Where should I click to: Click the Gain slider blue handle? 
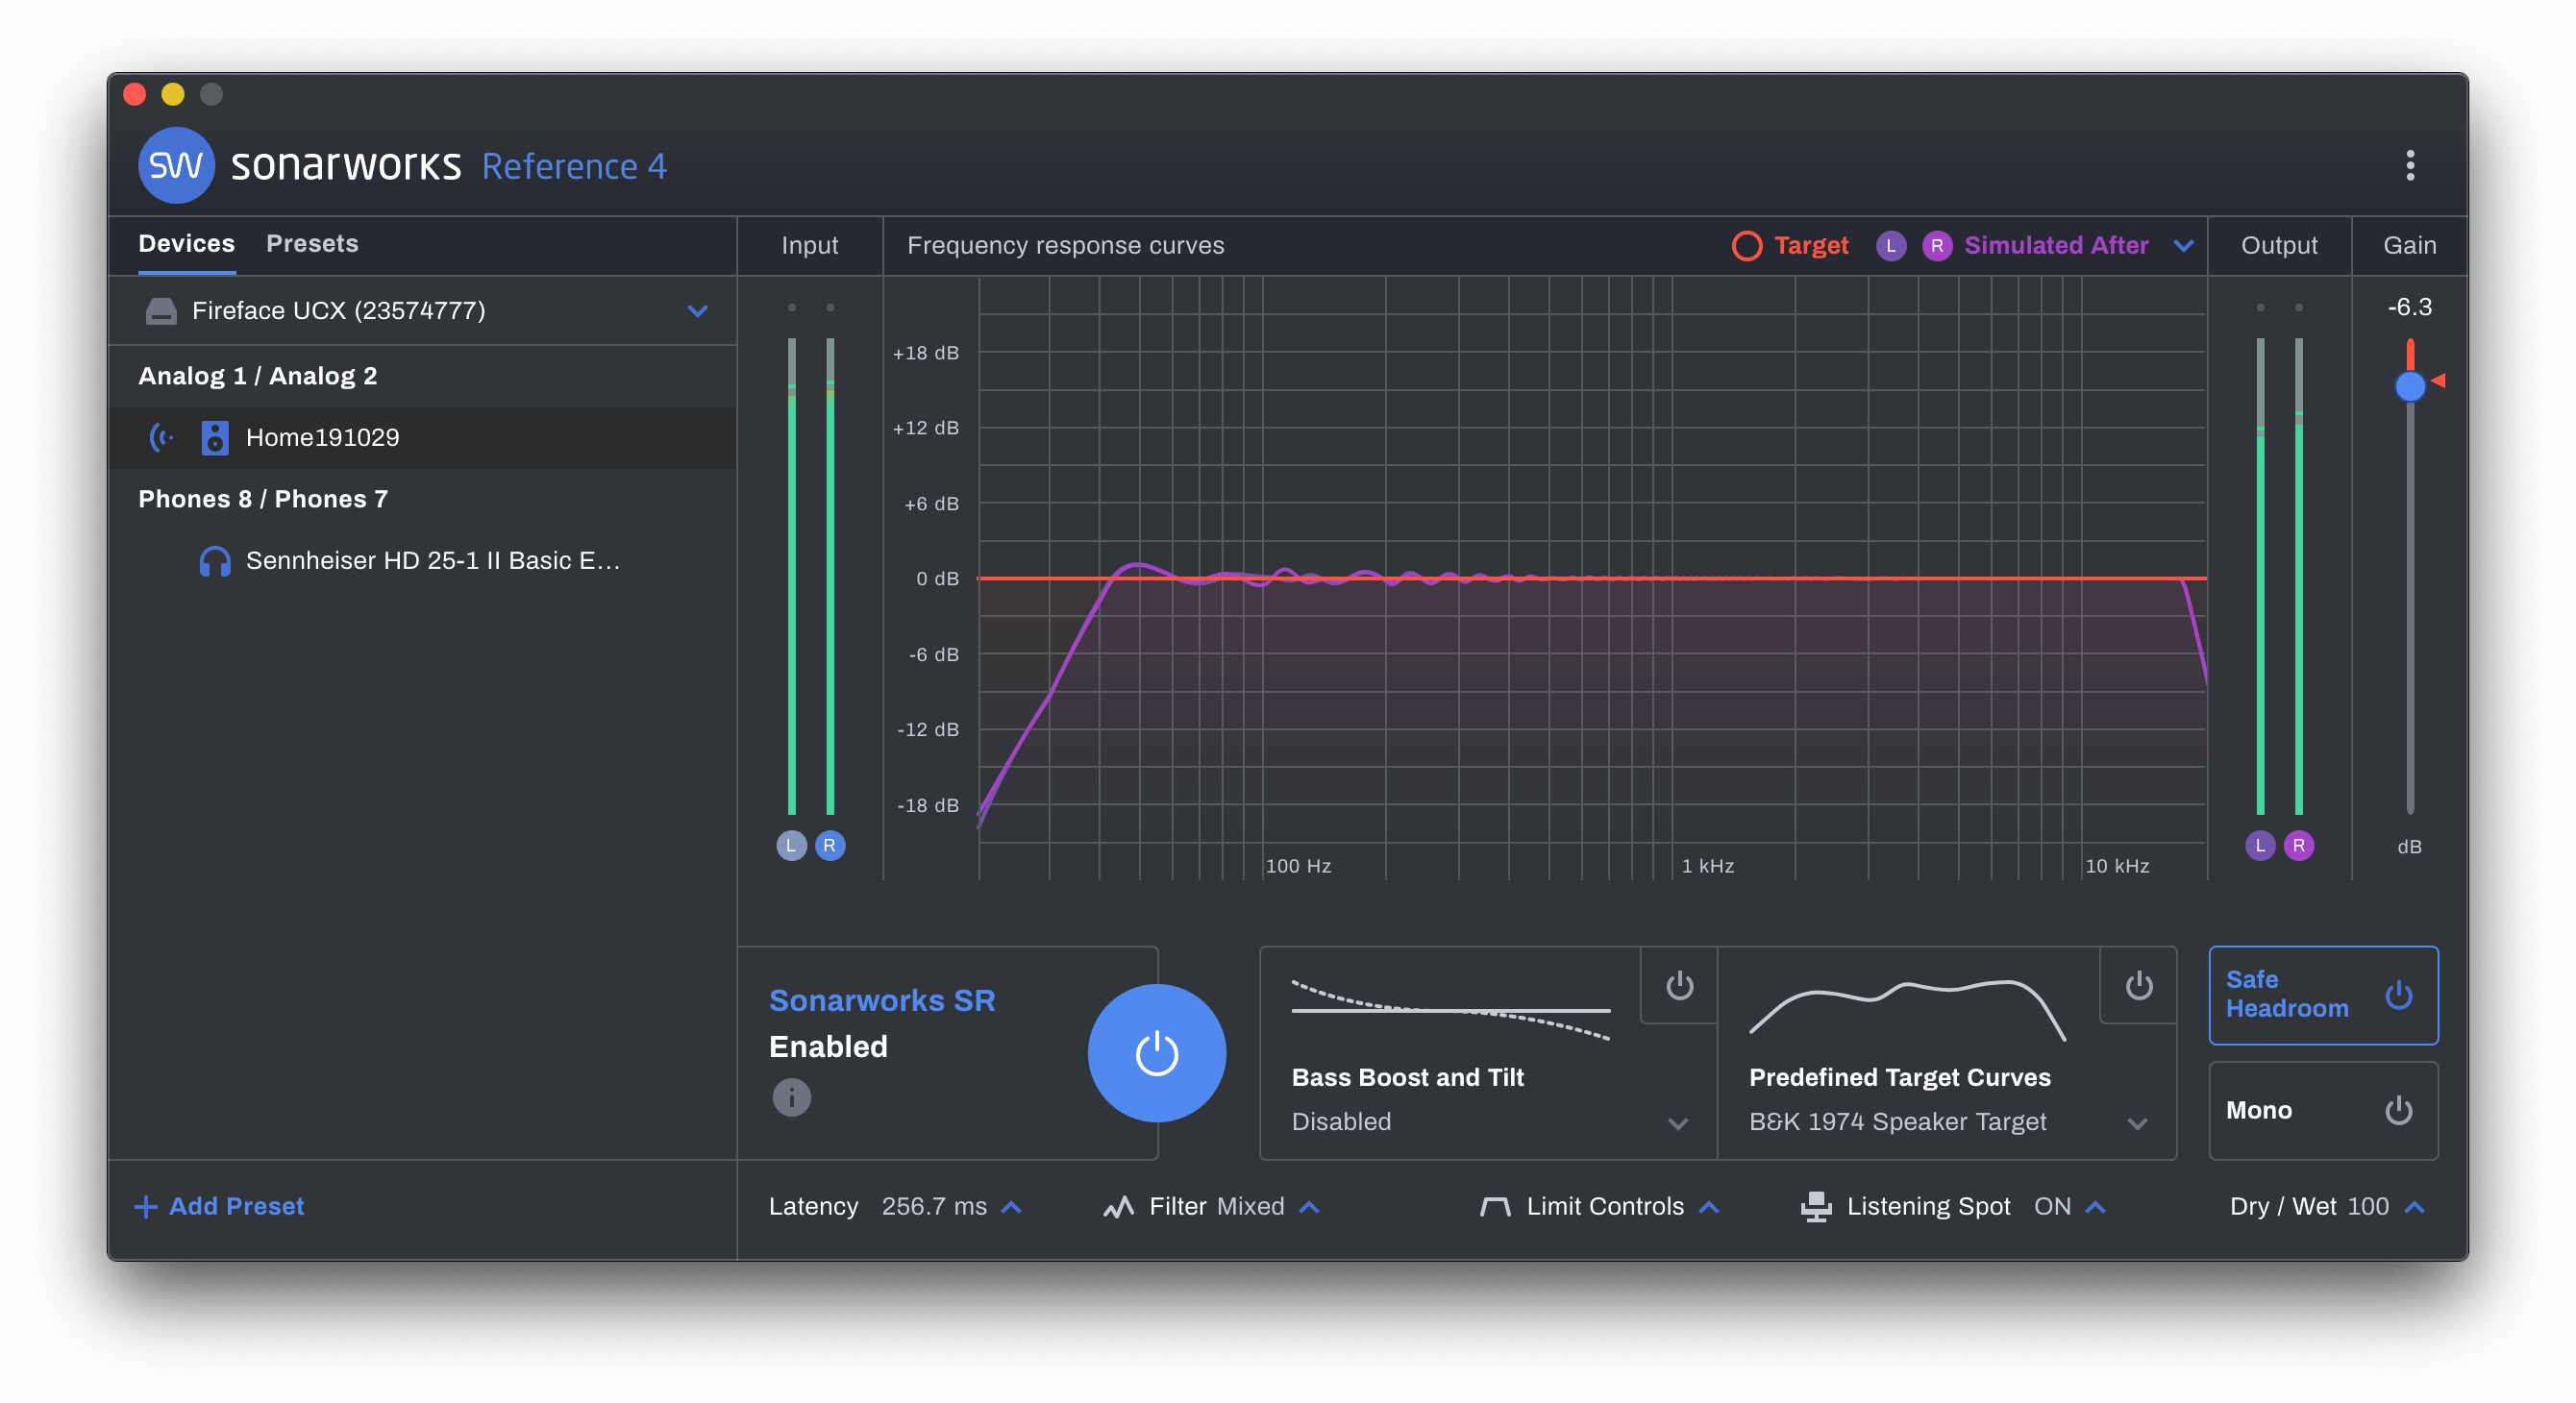pos(2410,385)
